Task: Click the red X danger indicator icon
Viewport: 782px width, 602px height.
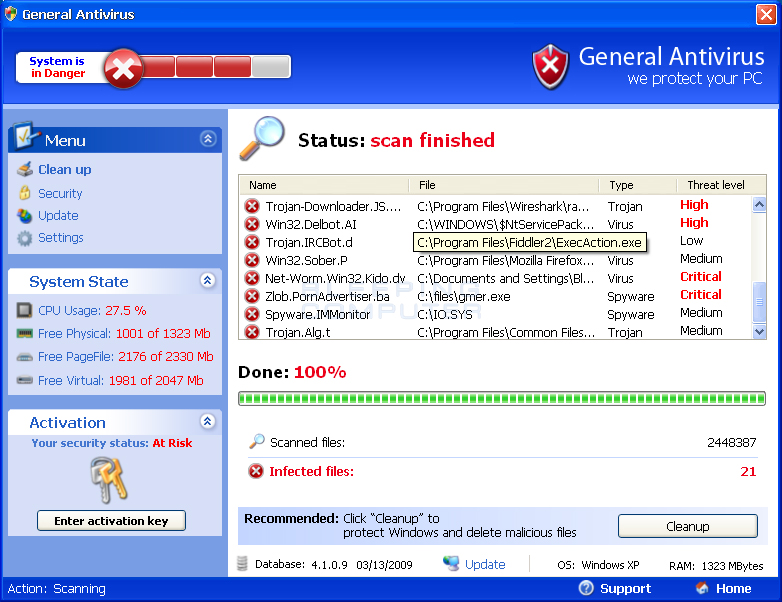Action: (x=123, y=68)
